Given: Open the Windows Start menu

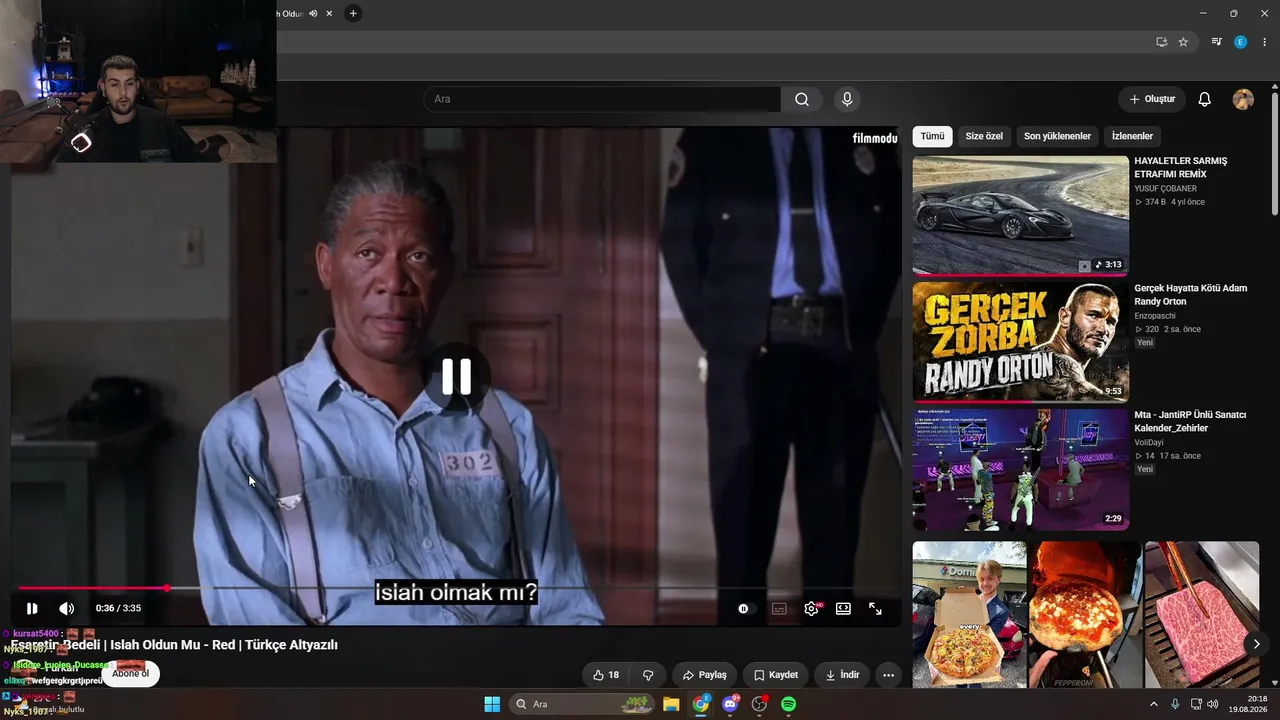Looking at the screenshot, I should point(492,704).
